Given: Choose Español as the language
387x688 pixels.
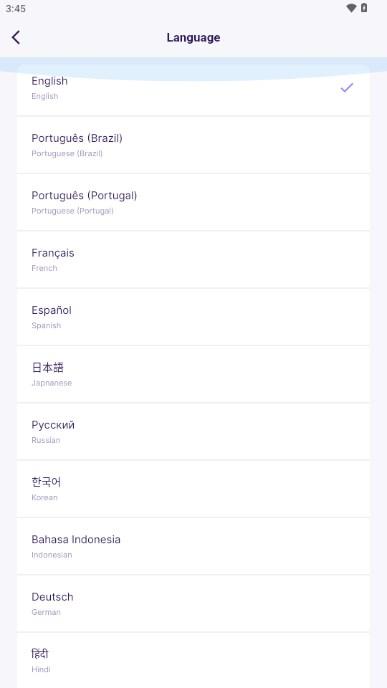Looking at the screenshot, I should pyautogui.click(x=193, y=317).
